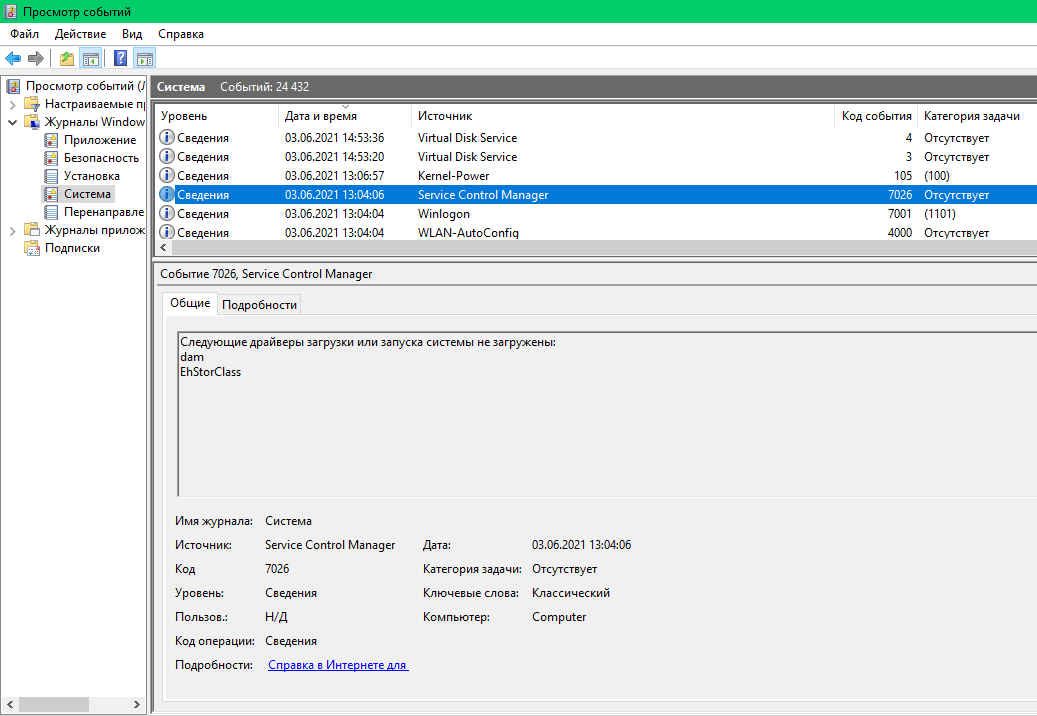
Task: Open the Вид menu
Action: tap(132, 34)
